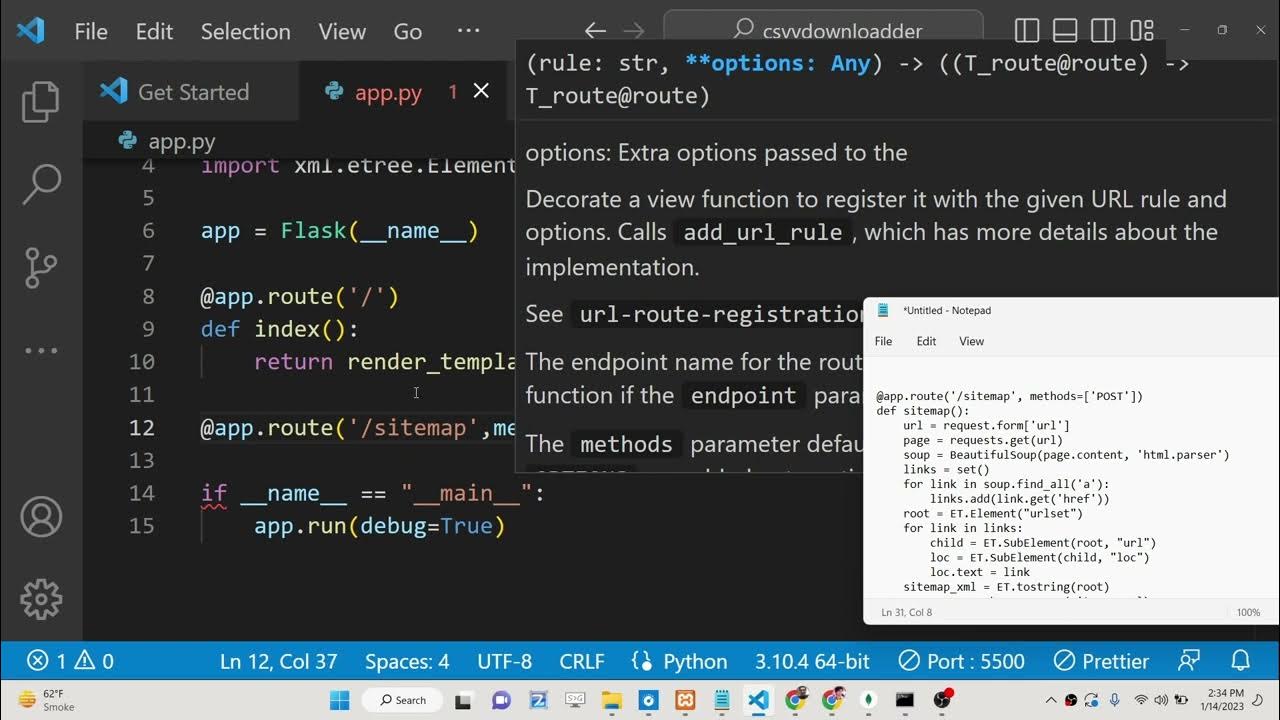
Task: Open the Explorer view in activity bar
Action: (41, 103)
